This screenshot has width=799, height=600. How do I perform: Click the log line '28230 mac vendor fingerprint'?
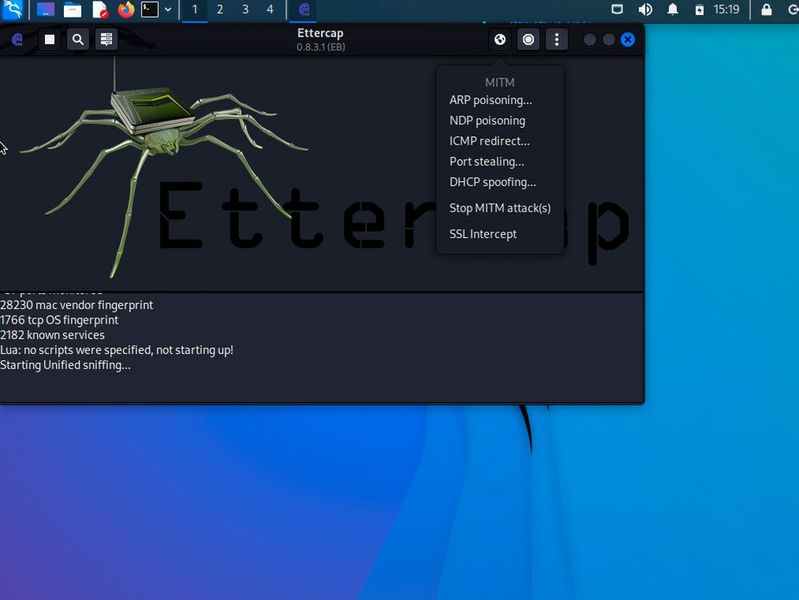[x=76, y=305]
